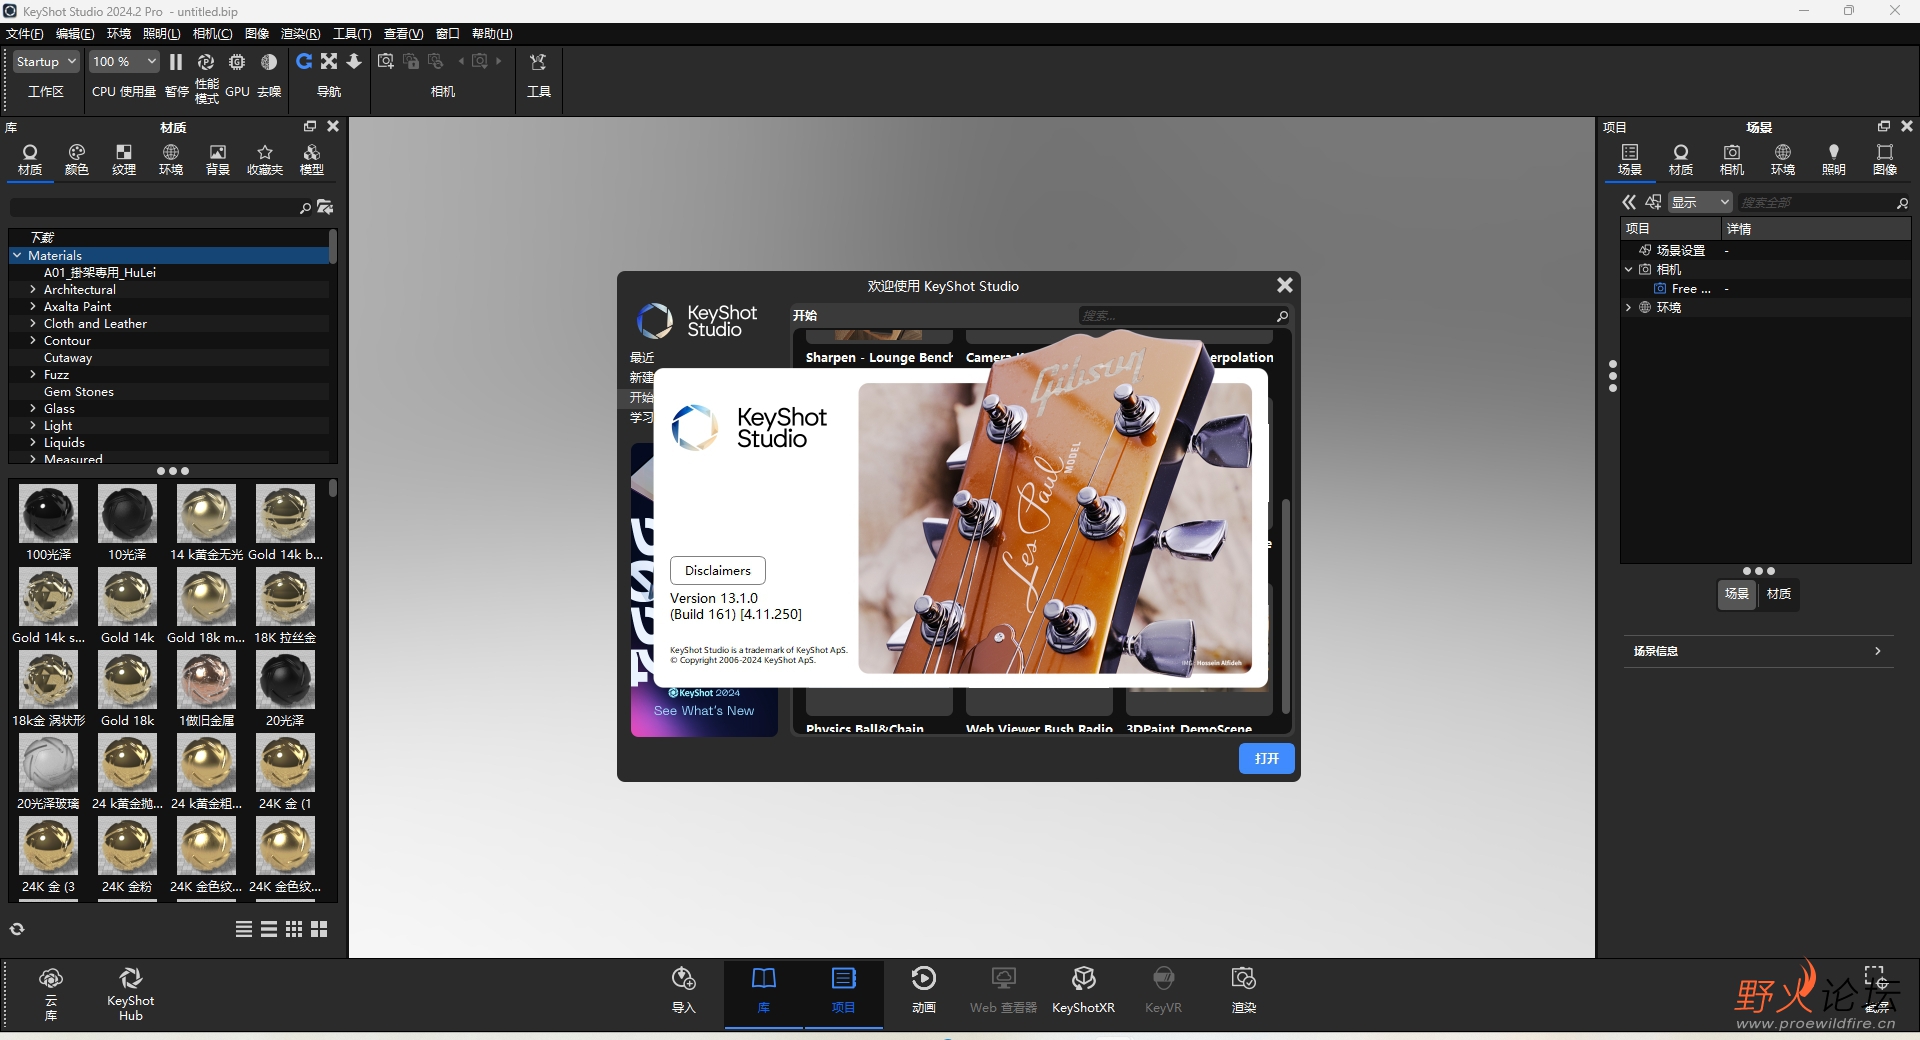Open library Models tab
The width and height of the screenshot is (1920, 1040).
click(312, 160)
